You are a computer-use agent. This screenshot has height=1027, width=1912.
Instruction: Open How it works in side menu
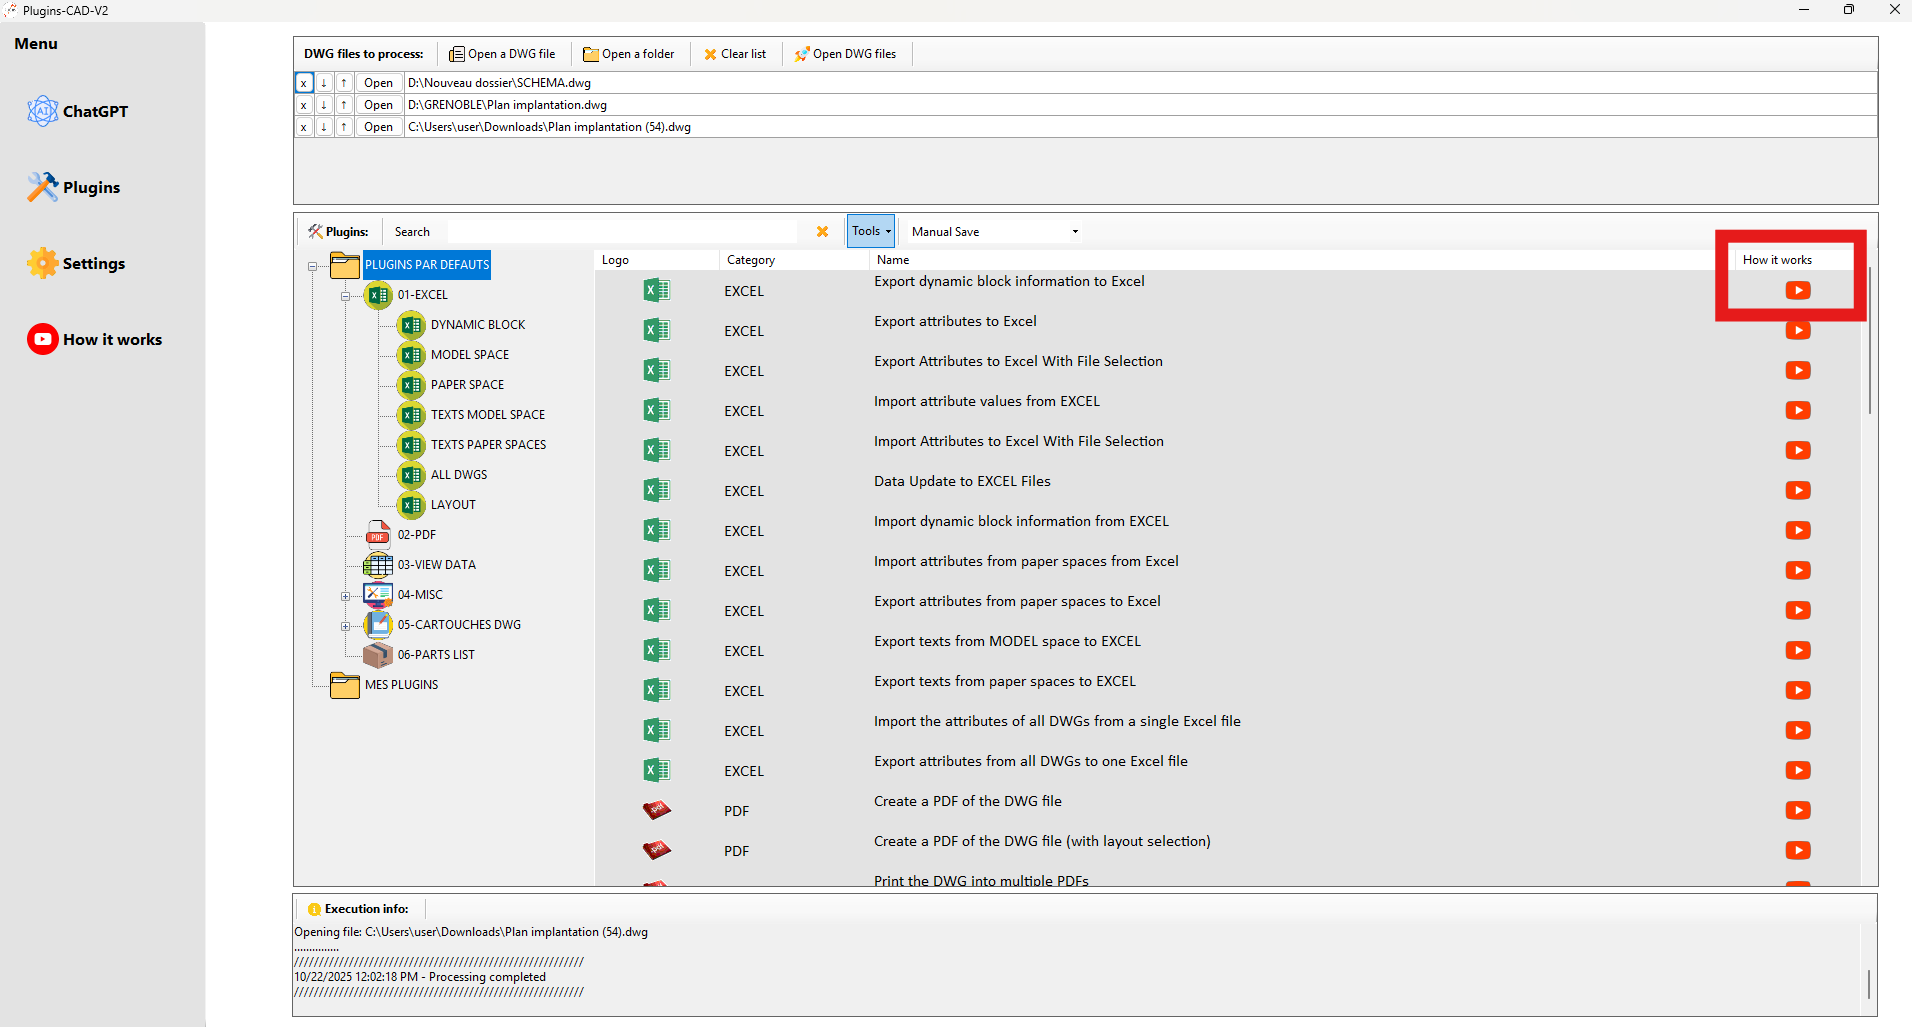pos(94,339)
